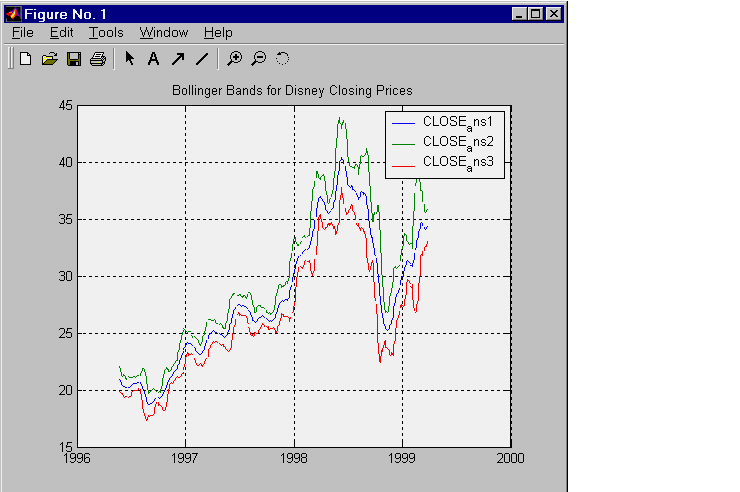The image size is (740, 492).
Task: Click the x-axis label 2000
Action: [x=511, y=459]
